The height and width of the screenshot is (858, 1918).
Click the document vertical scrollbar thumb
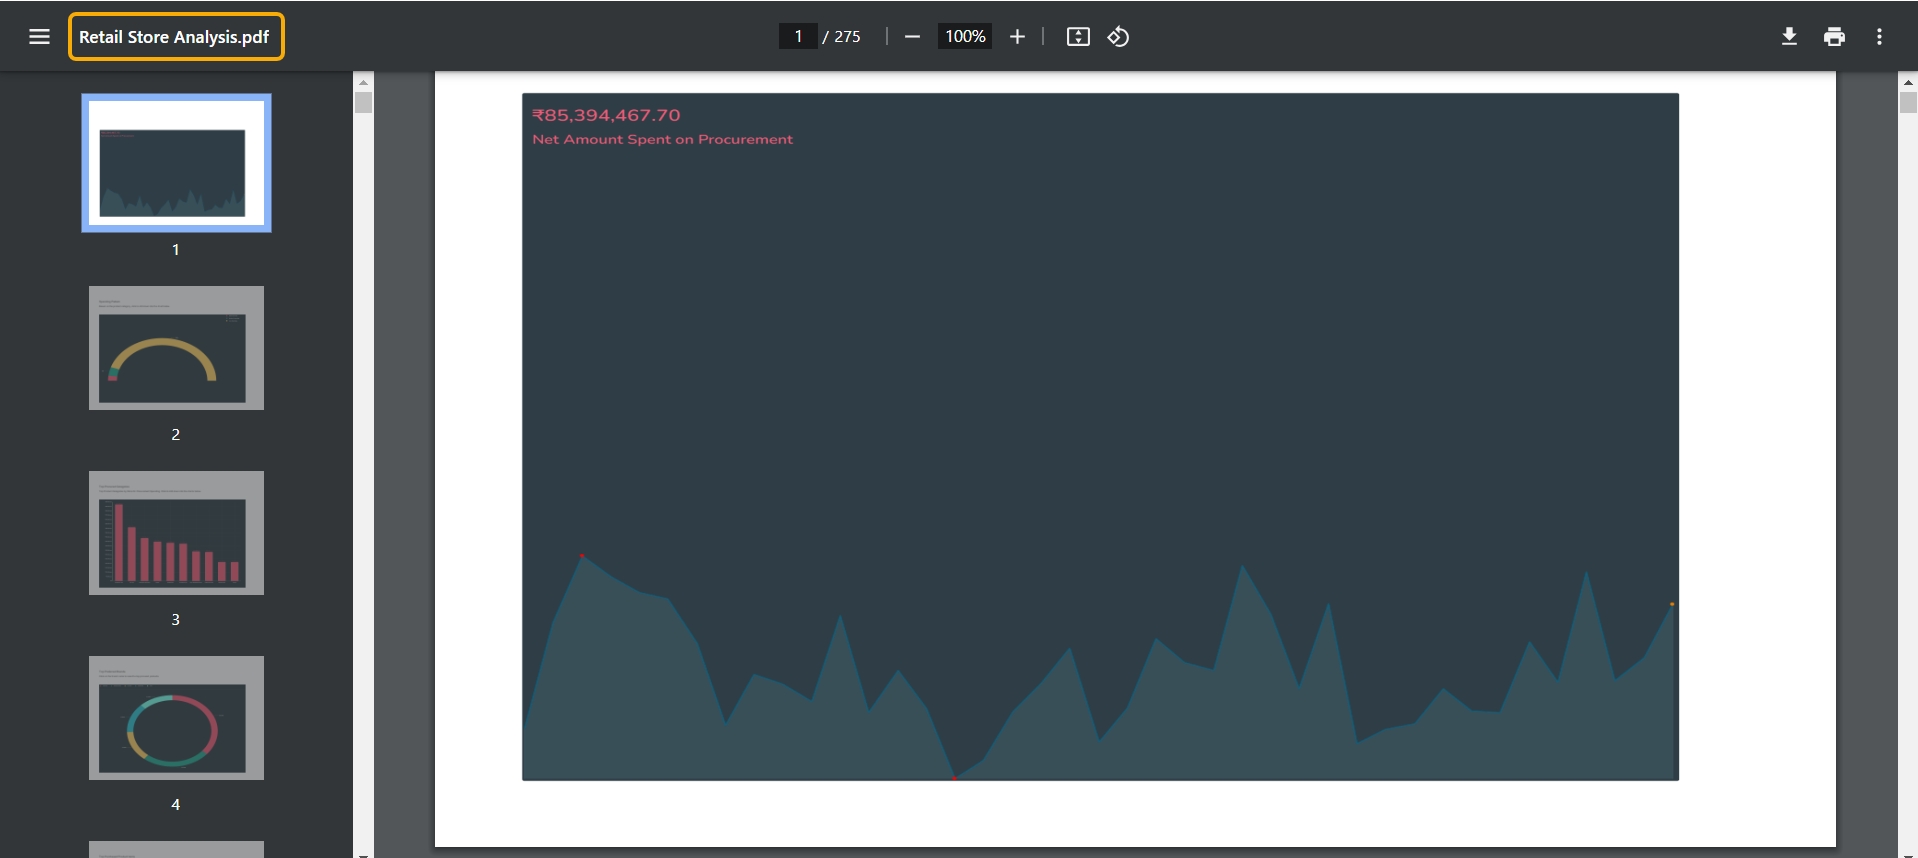(x=1908, y=102)
